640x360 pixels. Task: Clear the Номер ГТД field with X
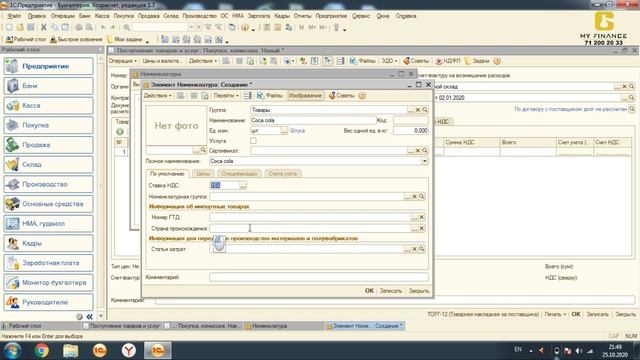(422, 217)
